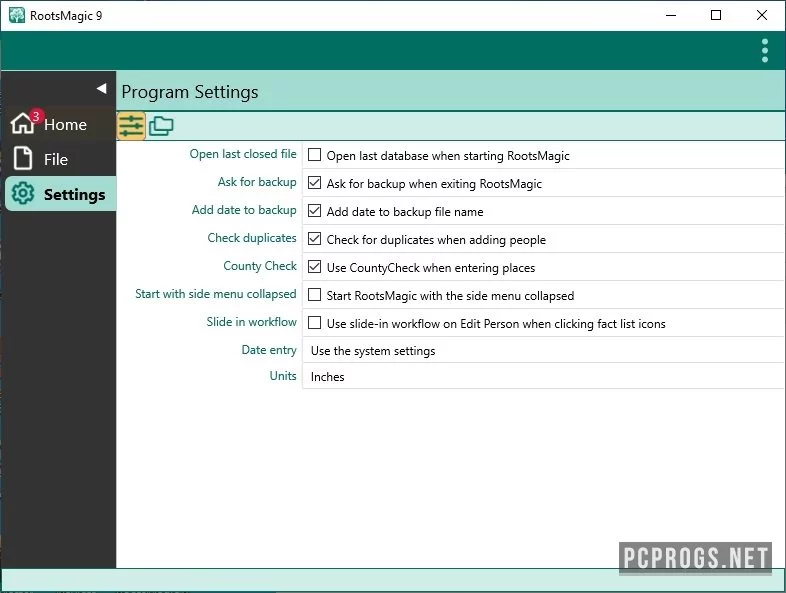Open the Date entry dropdown

point(543,350)
